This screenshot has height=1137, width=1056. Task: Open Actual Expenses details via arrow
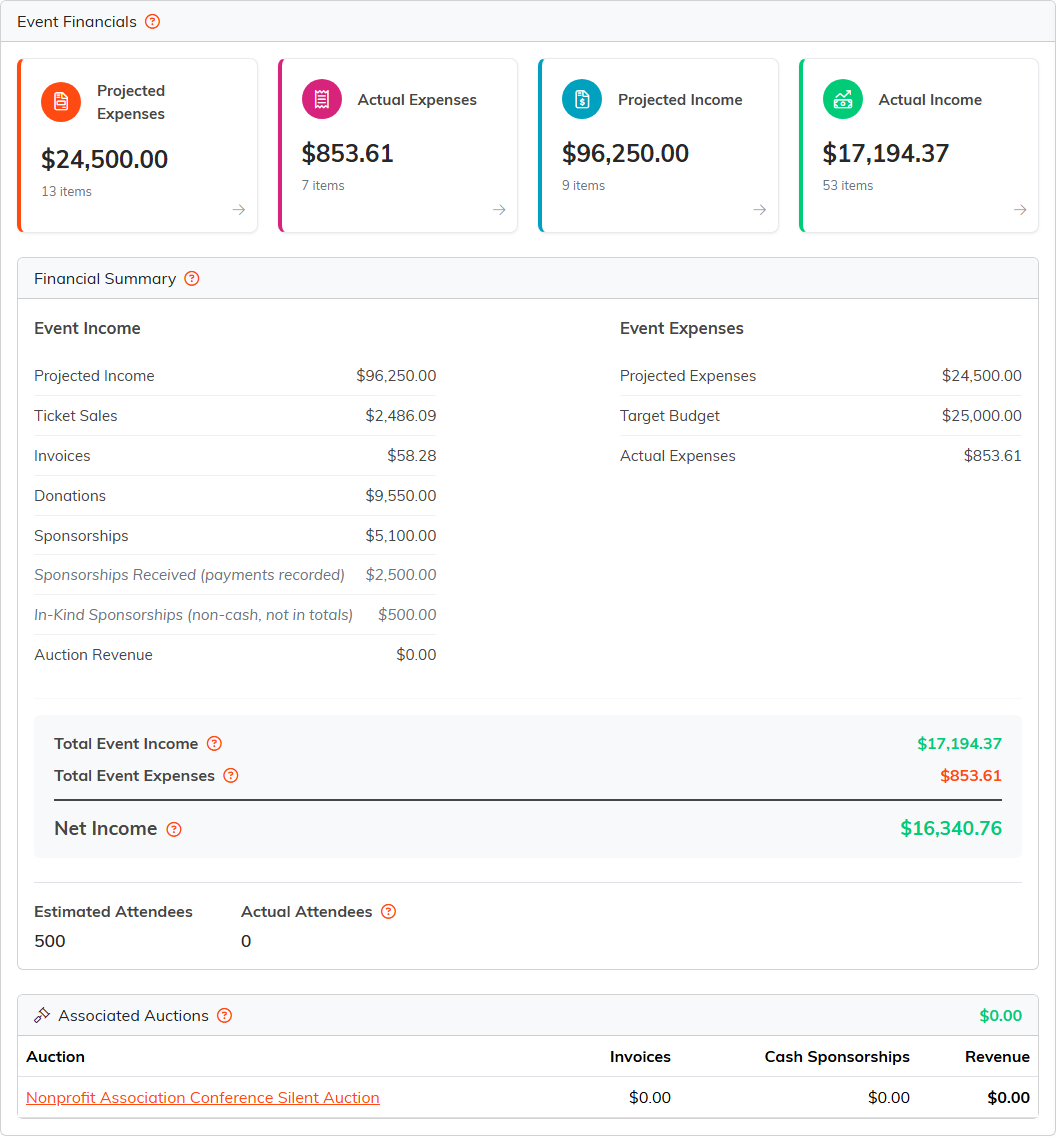pos(499,210)
